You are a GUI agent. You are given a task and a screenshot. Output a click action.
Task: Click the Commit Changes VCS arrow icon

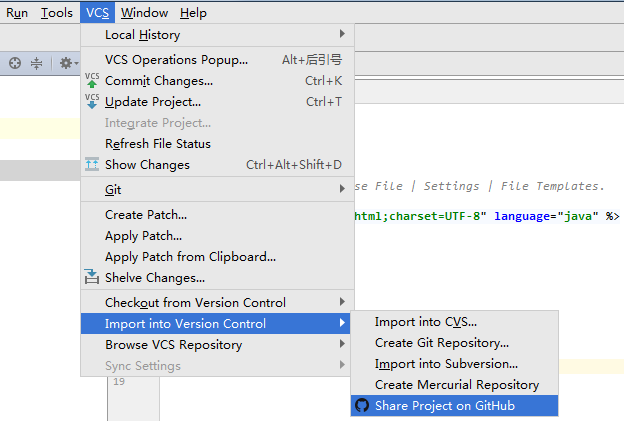click(92, 80)
